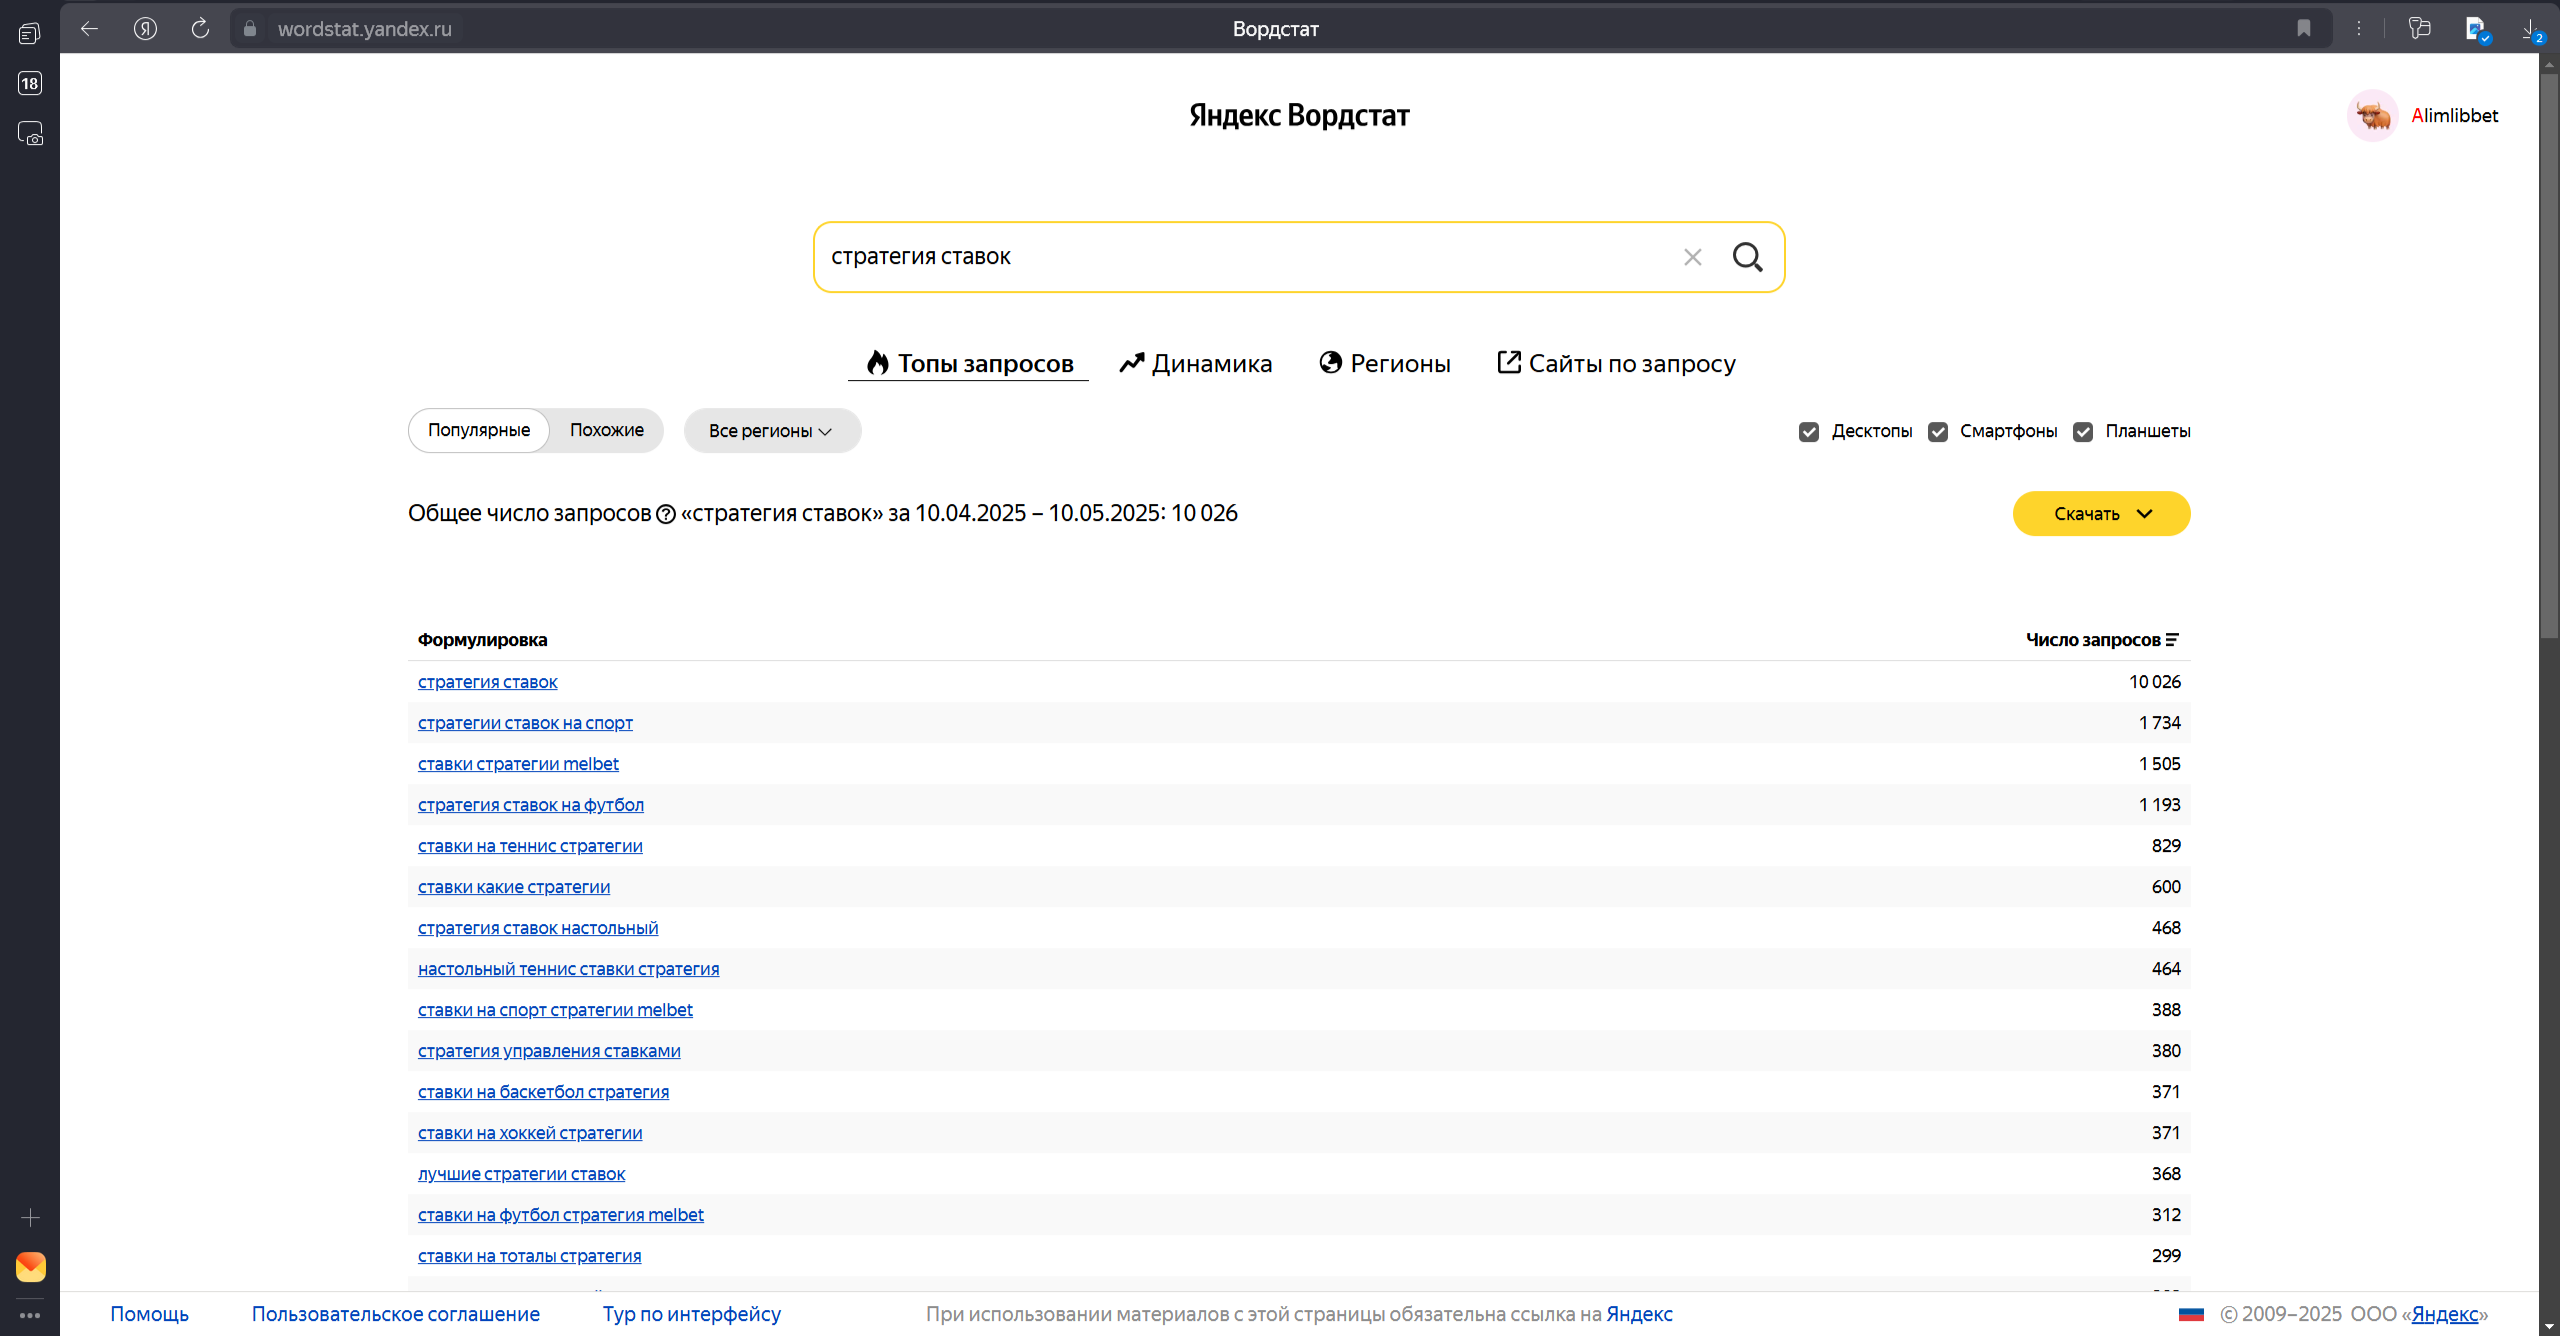Click the Alimlibbet profile avatar
Image resolution: width=2560 pixels, height=1336 pixels.
point(2373,116)
